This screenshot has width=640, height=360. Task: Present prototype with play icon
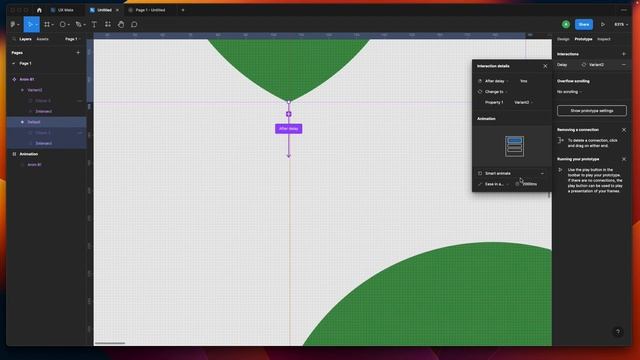pyautogui.click(x=602, y=24)
